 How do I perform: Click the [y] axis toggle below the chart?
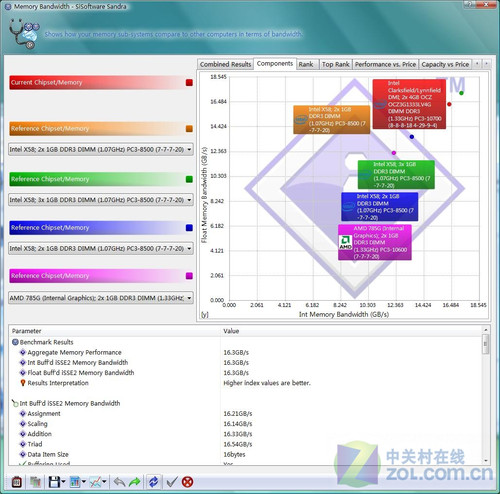pyautogui.click(x=204, y=315)
